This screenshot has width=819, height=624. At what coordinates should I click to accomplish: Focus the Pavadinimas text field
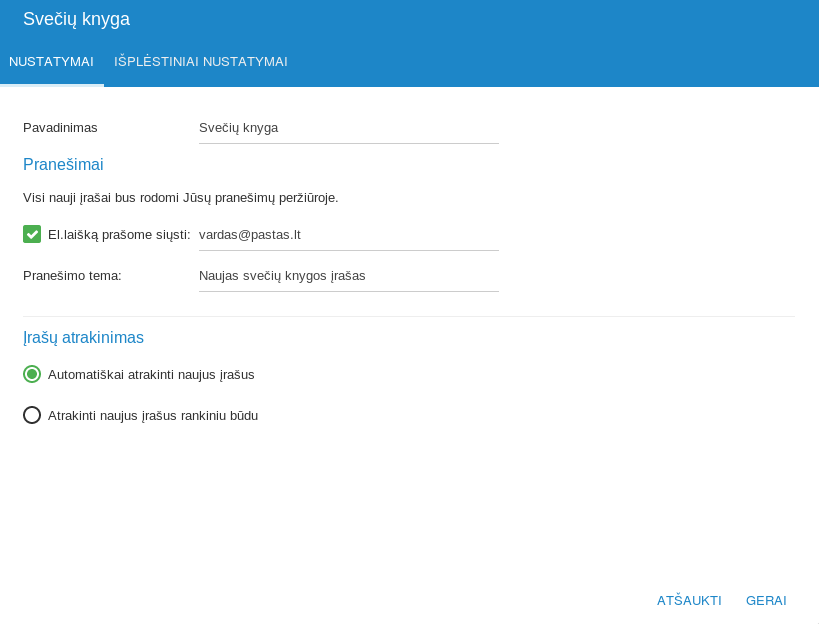click(x=348, y=128)
